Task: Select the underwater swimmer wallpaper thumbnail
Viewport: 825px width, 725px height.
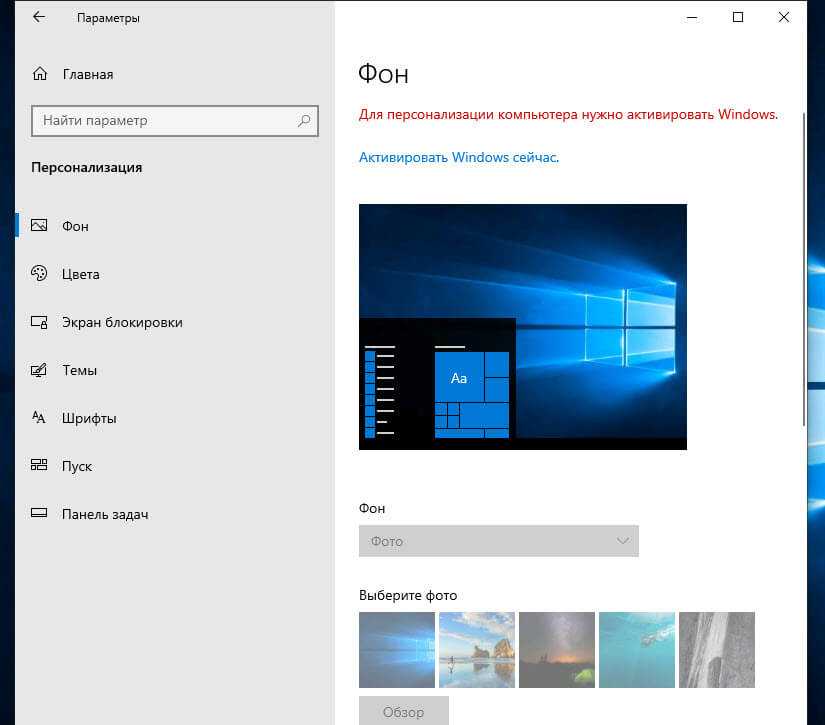Action: click(x=637, y=650)
